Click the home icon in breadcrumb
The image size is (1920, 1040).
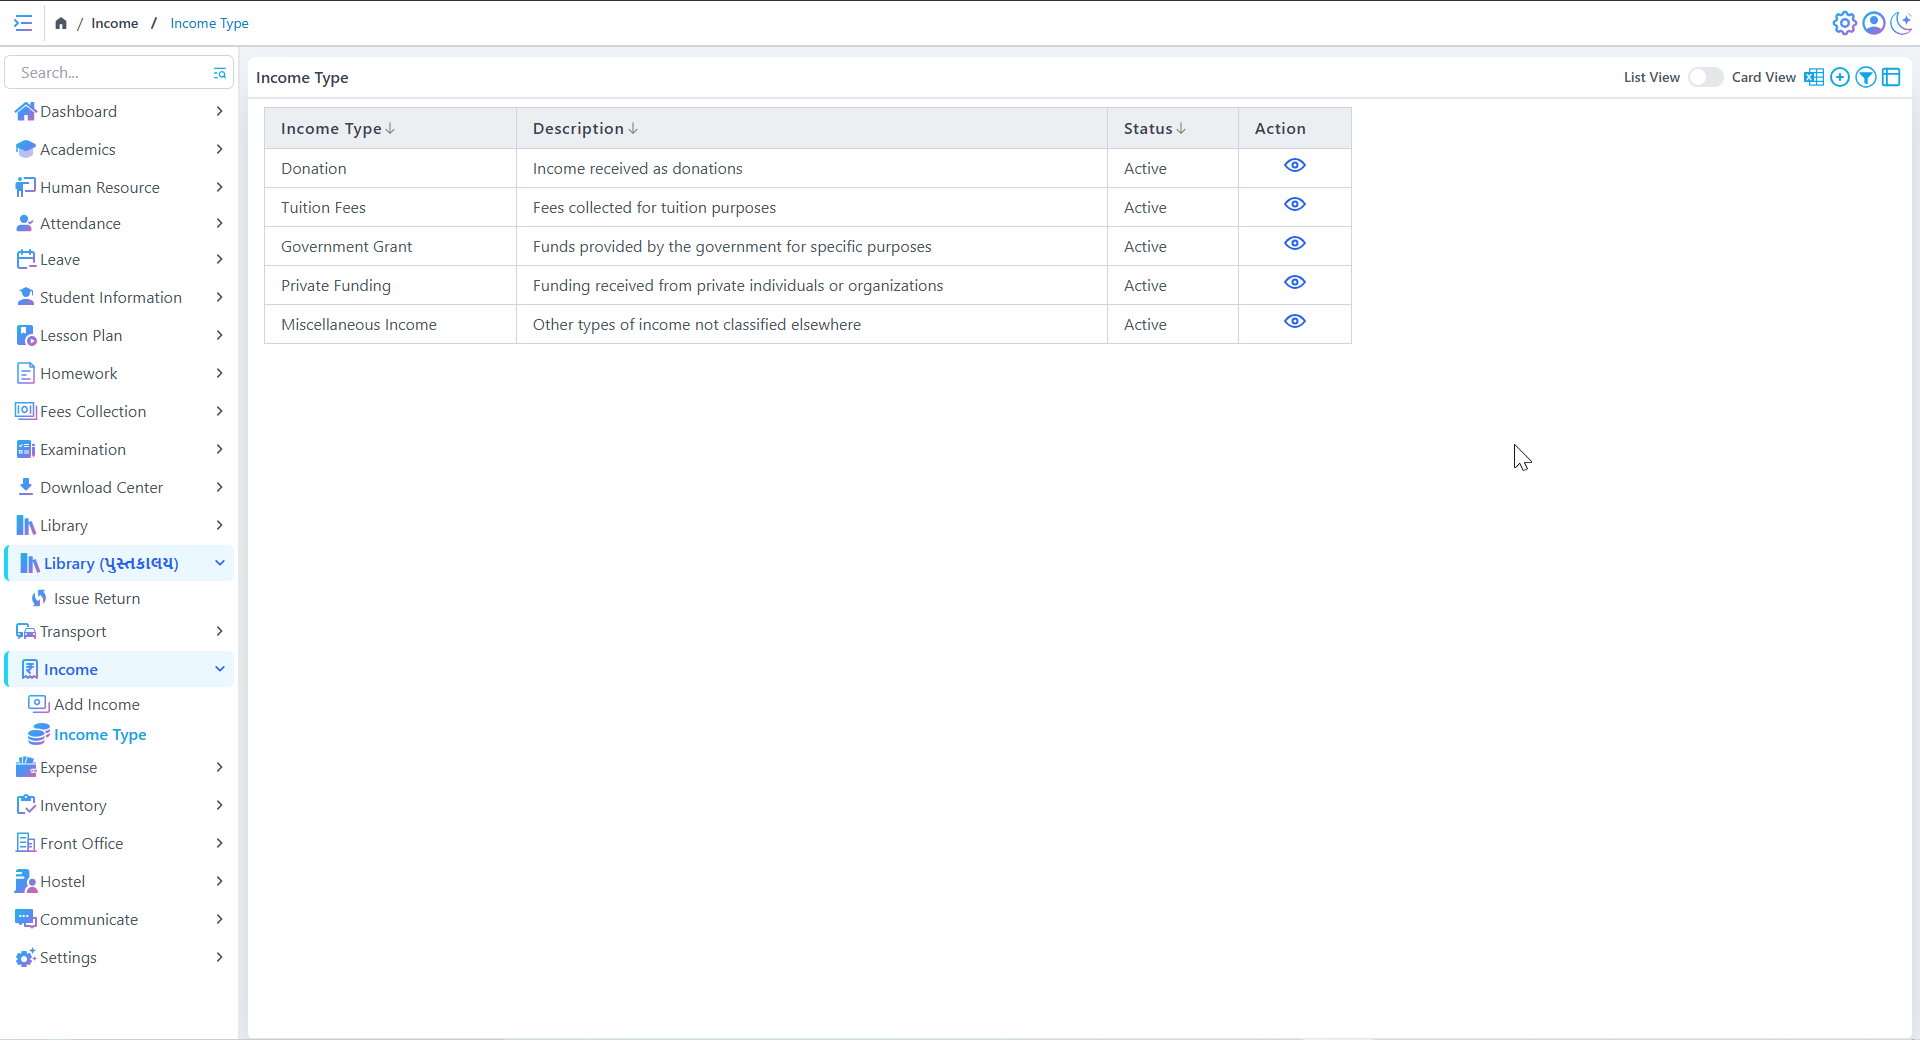(x=61, y=23)
